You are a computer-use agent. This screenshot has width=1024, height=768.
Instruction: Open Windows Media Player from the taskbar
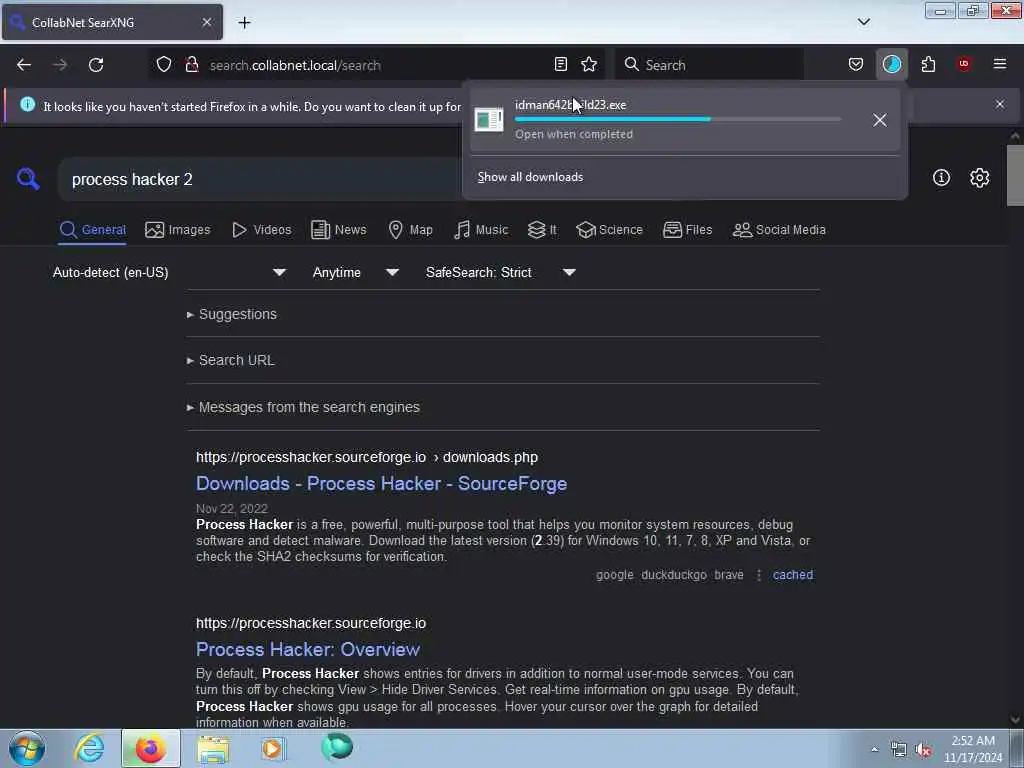pyautogui.click(x=273, y=748)
